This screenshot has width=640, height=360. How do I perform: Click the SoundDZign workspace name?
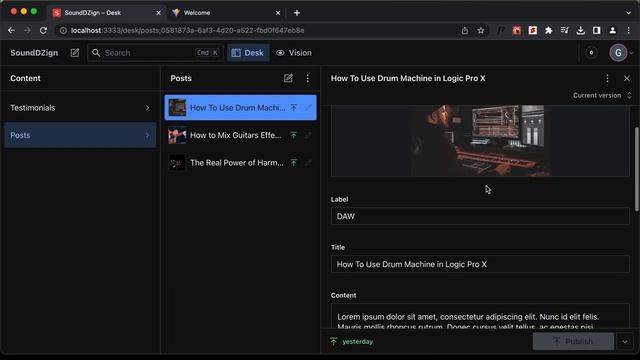[x=34, y=53]
